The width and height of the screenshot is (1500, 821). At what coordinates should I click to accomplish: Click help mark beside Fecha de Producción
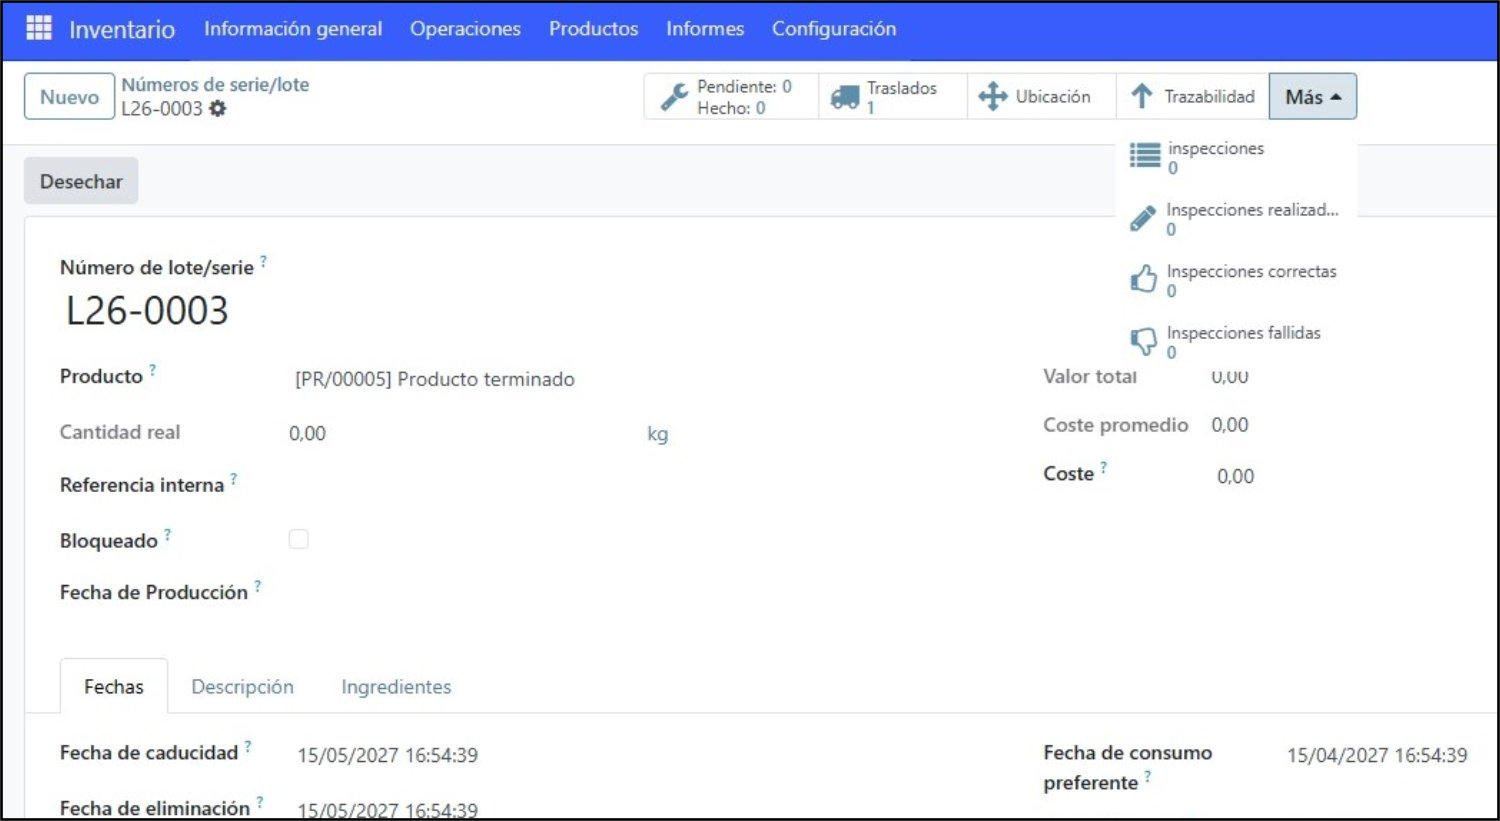(x=257, y=586)
